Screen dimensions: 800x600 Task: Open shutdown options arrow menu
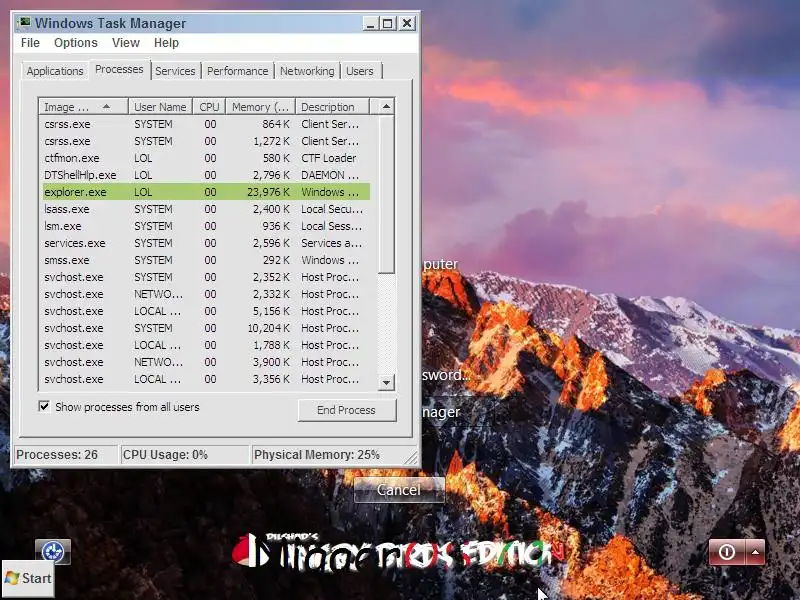(x=755, y=552)
